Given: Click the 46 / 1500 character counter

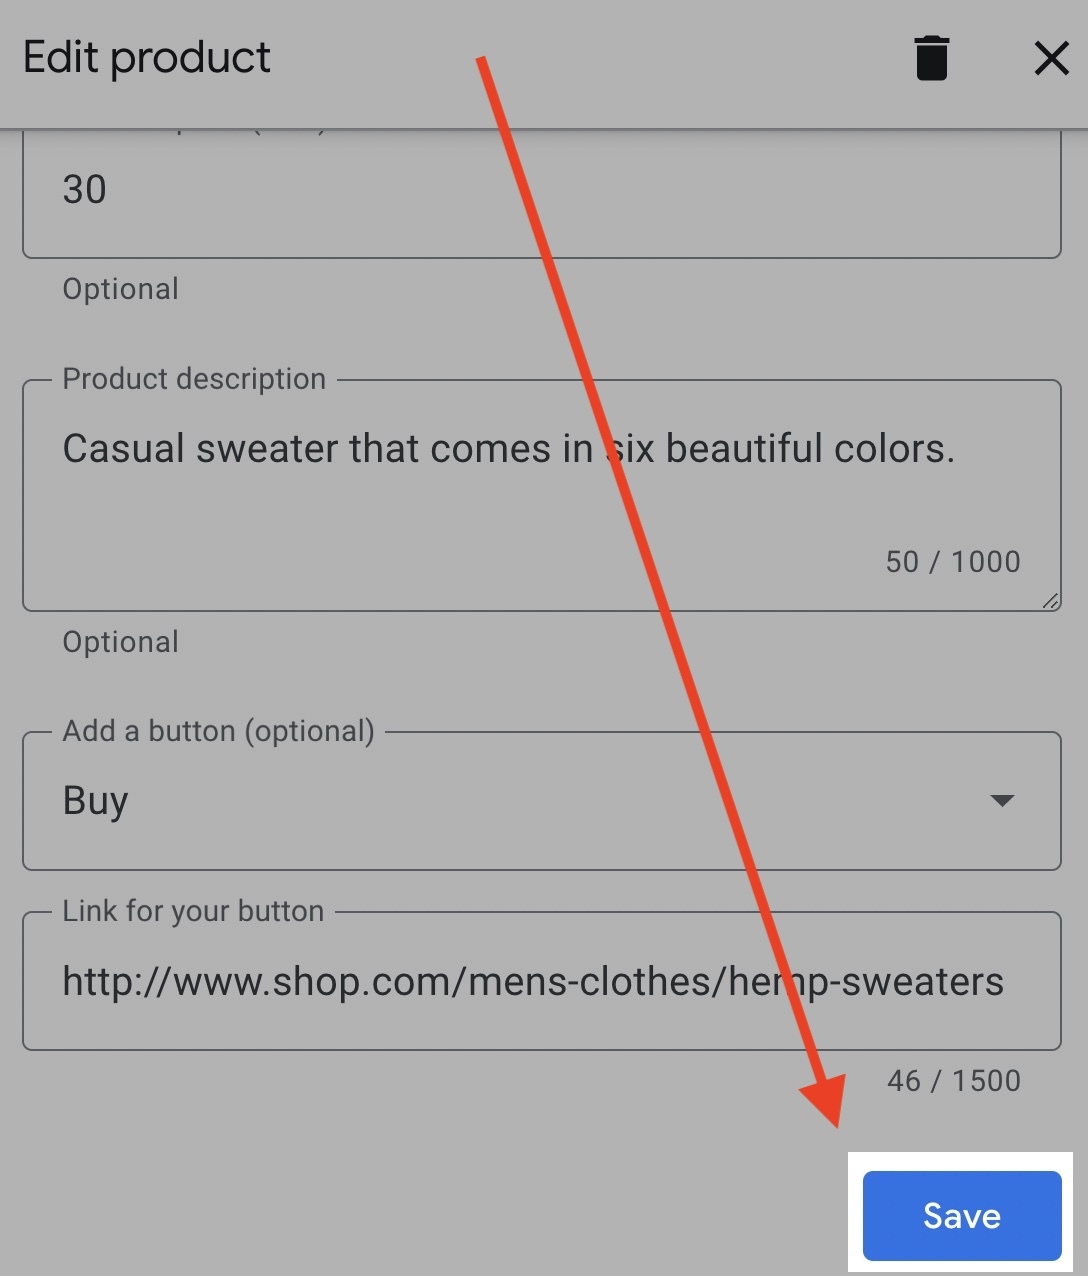Looking at the screenshot, I should click(953, 1081).
